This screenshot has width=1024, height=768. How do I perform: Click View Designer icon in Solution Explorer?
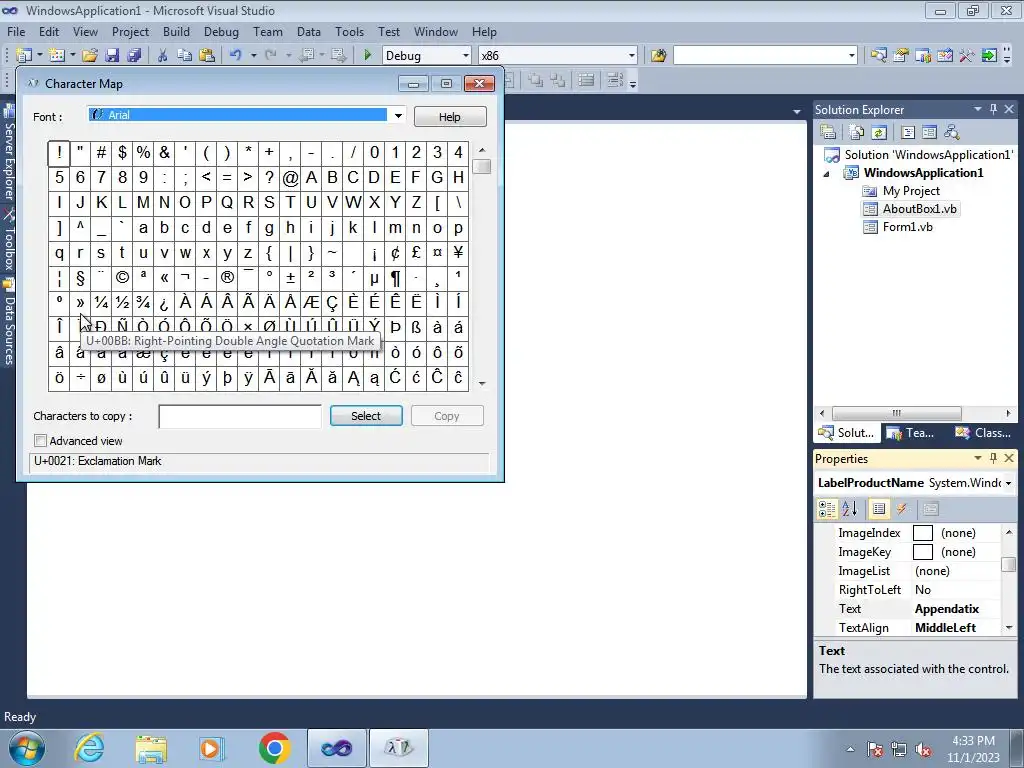929,133
